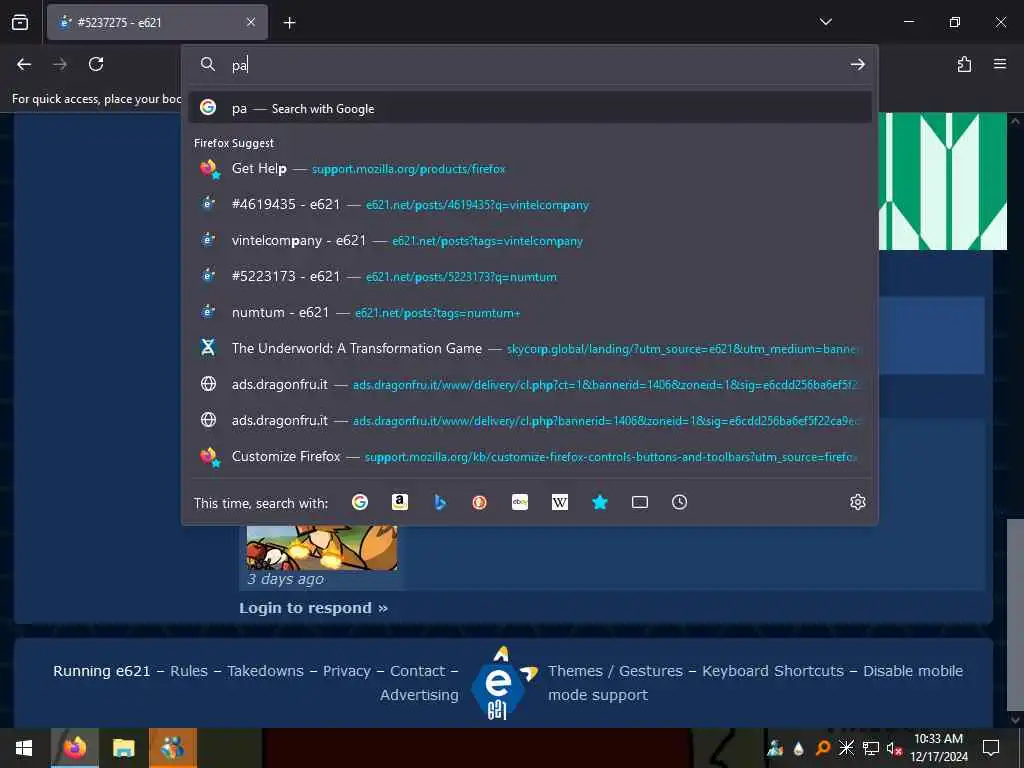Click the taskbar clock showing 10:33 AM

[938, 748]
